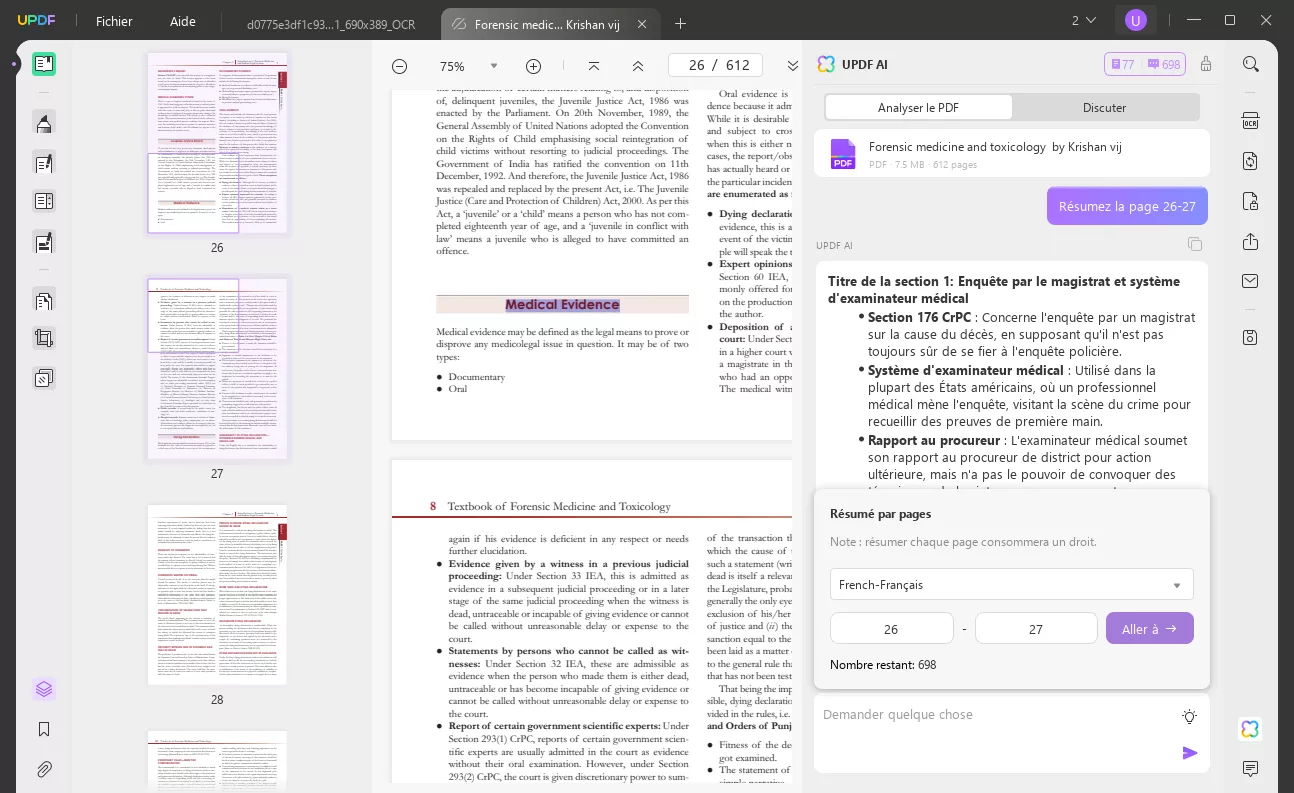This screenshot has width=1294, height=793.
Task: Open the Bookmarks panel
Action: (x=43, y=729)
